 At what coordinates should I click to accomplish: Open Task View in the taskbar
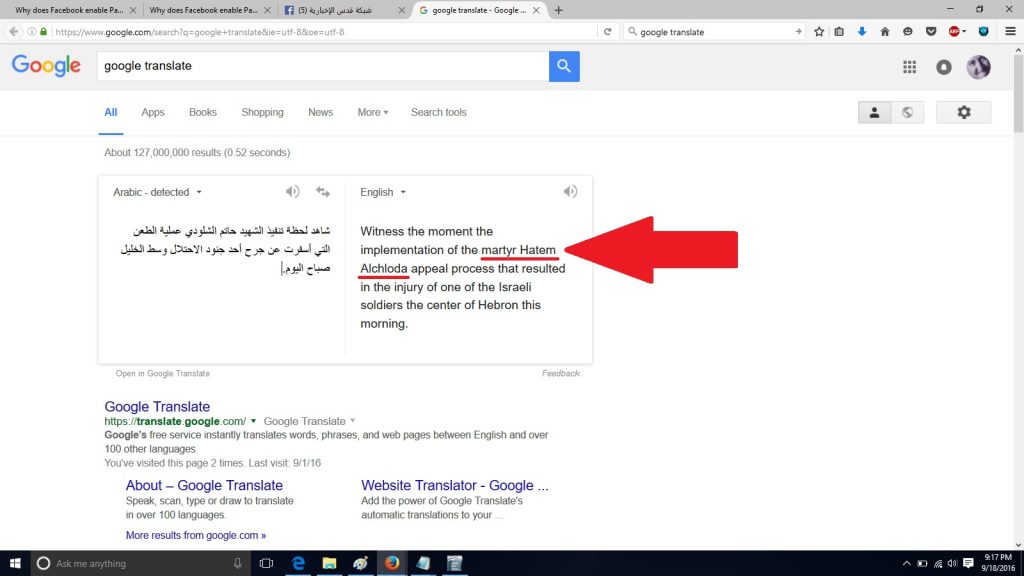coord(266,563)
